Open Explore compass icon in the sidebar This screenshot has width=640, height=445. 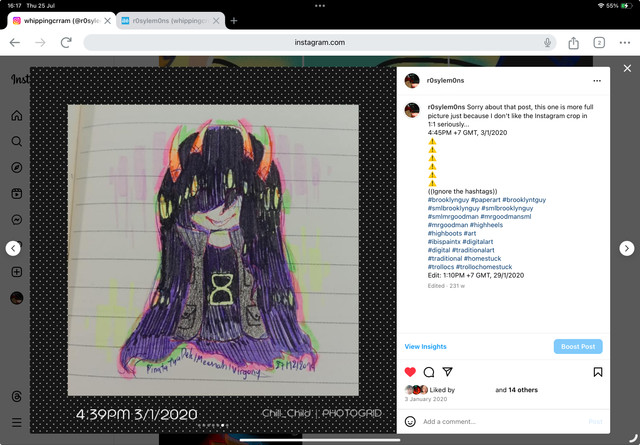click(x=17, y=167)
